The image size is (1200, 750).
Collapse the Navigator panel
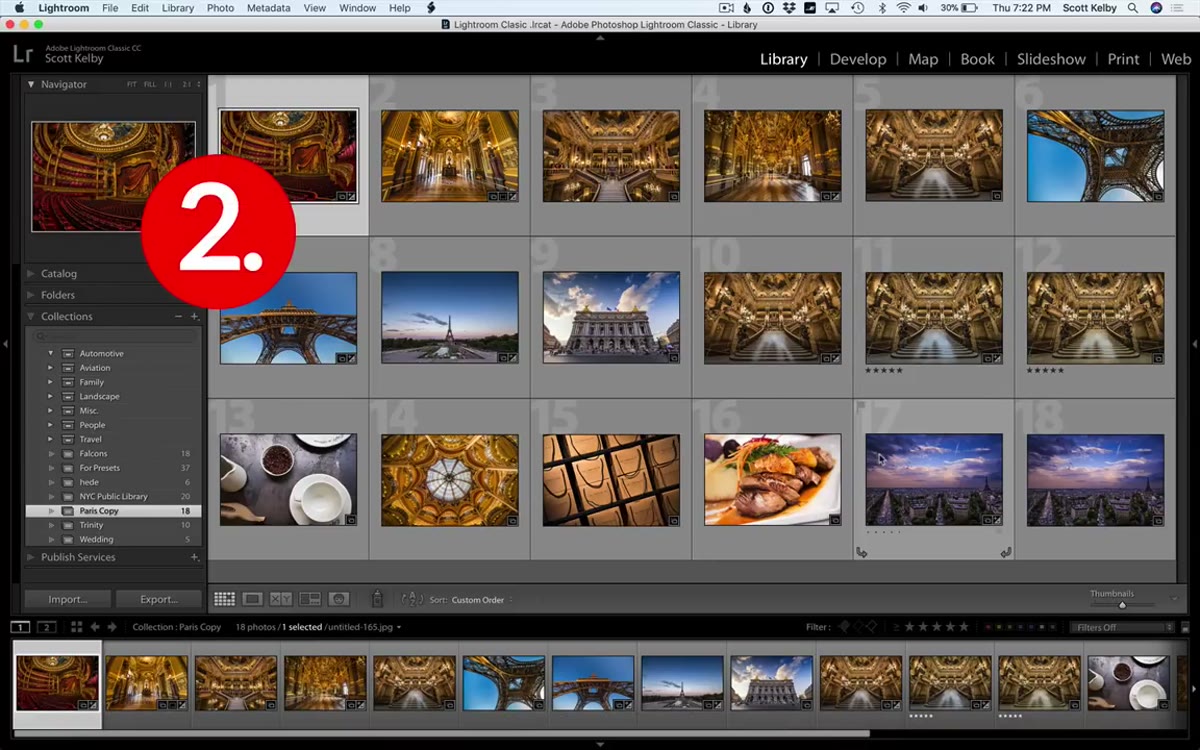point(31,85)
